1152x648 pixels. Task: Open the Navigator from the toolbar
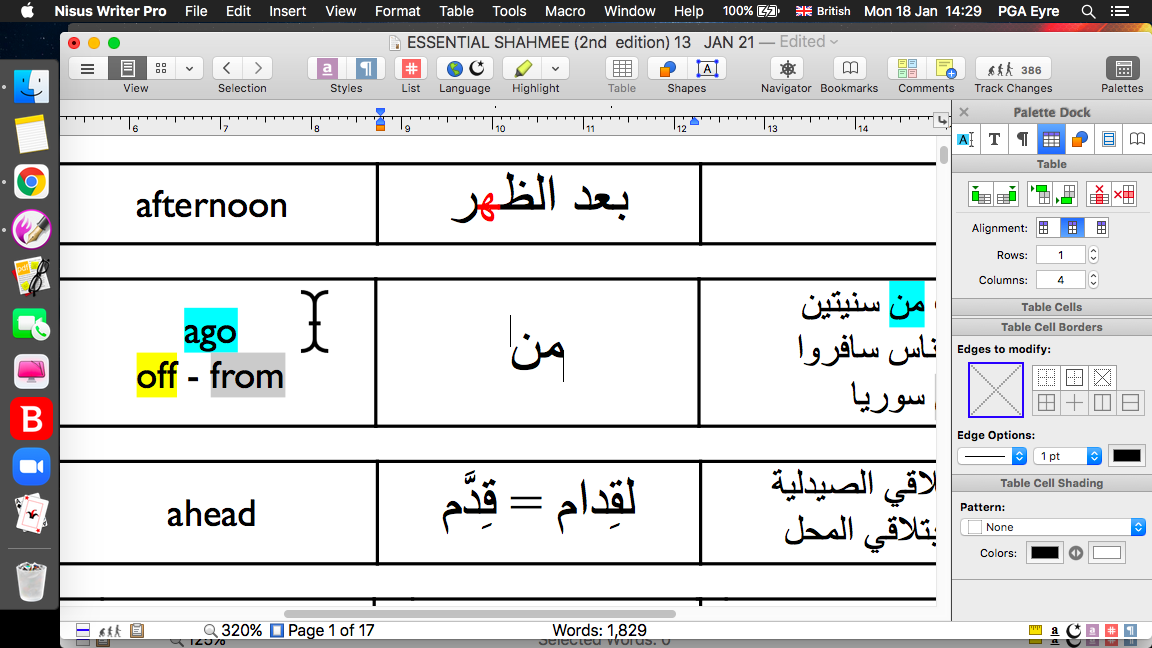(x=786, y=69)
